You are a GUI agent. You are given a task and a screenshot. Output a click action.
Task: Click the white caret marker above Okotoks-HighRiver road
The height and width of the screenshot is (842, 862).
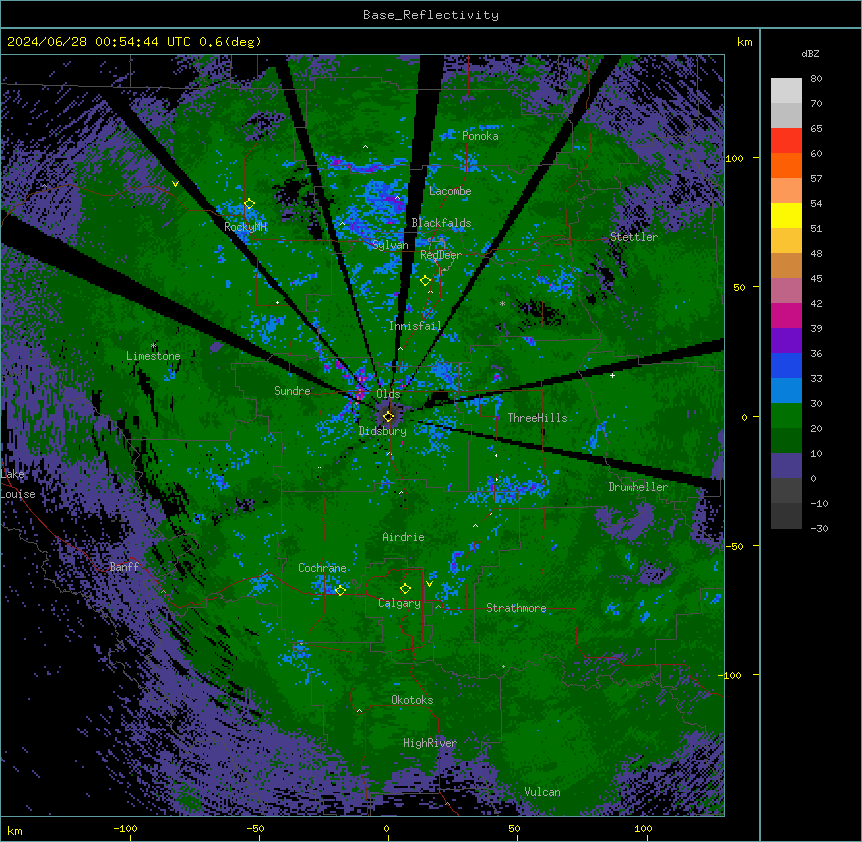pyautogui.click(x=359, y=711)
